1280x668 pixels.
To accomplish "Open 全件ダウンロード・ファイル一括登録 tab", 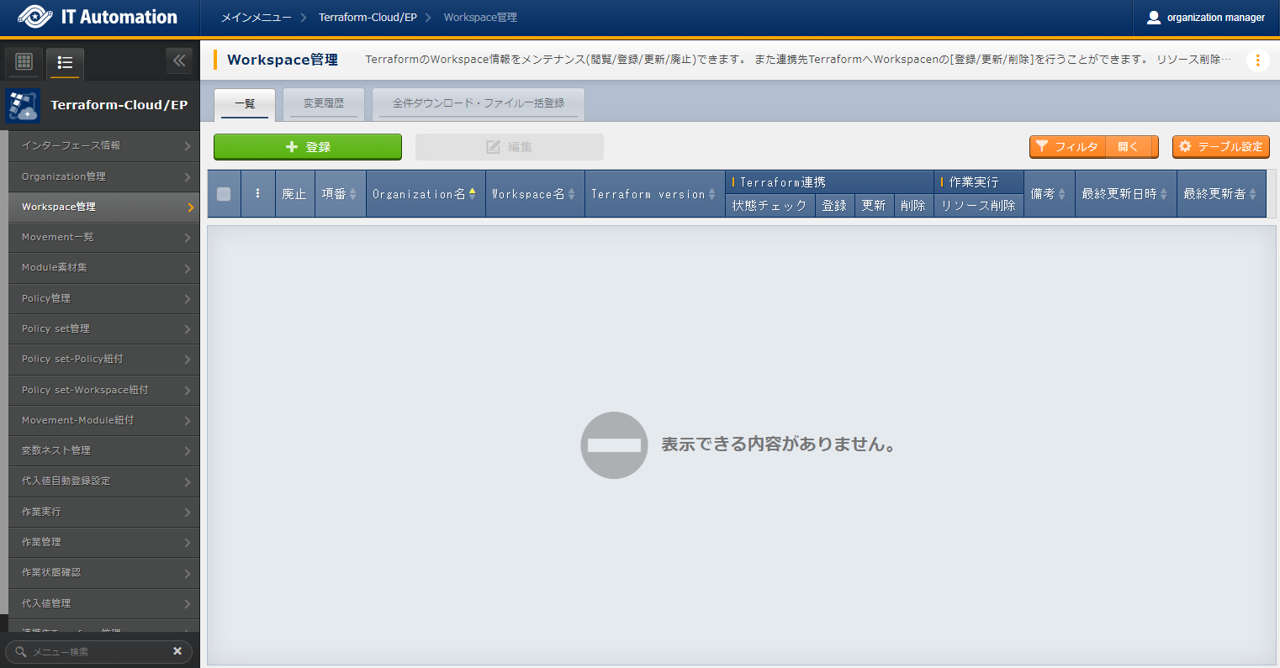I will click(x=478, y=103).
